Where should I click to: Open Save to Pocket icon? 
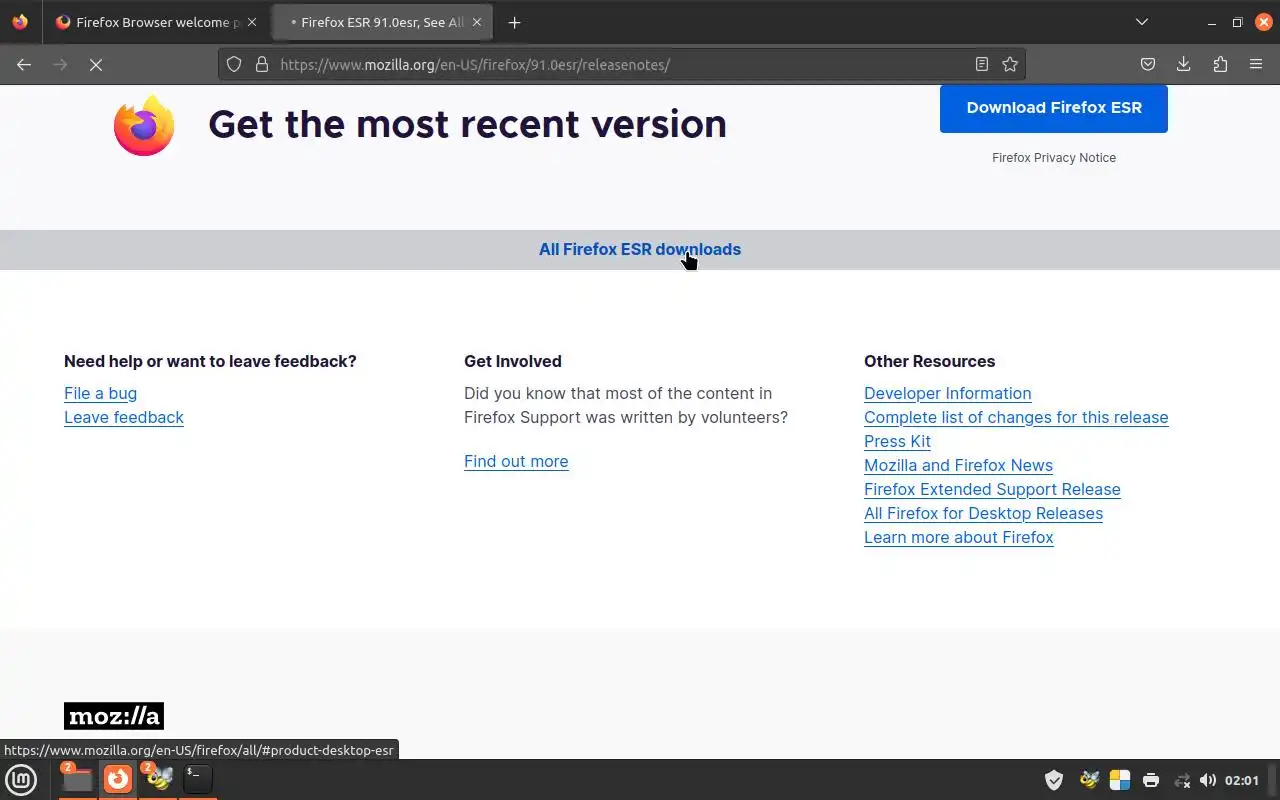click(x=1148, y=64)
